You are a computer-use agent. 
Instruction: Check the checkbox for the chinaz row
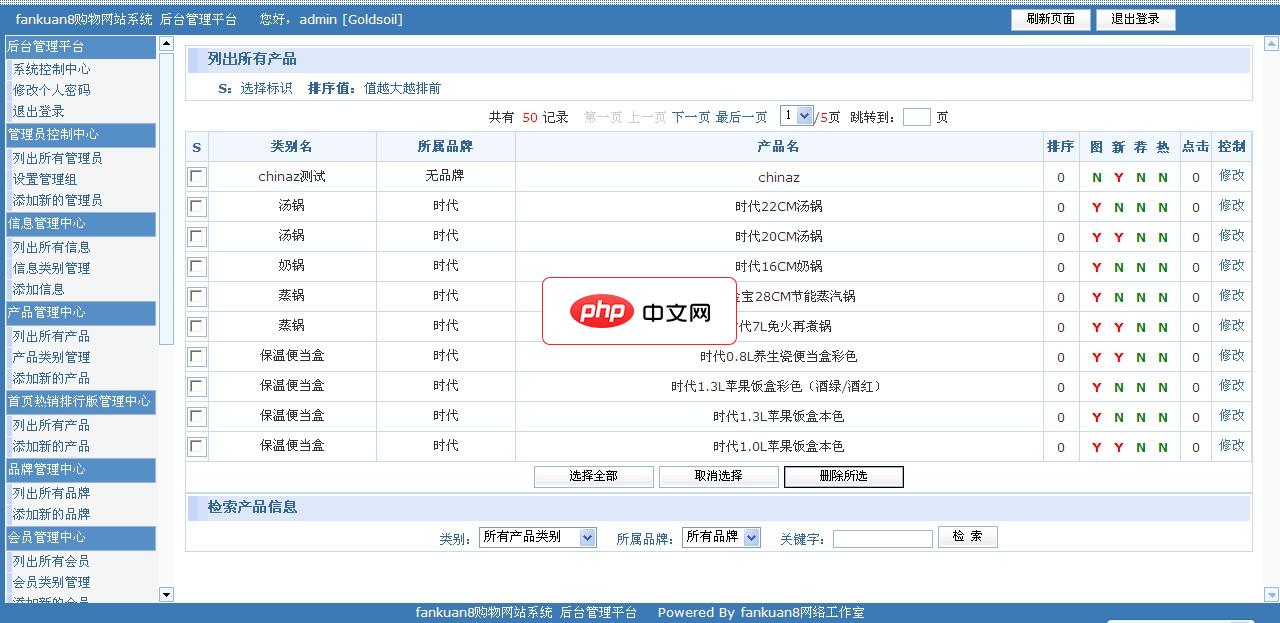pyautogui.click(x=196, y=177)
